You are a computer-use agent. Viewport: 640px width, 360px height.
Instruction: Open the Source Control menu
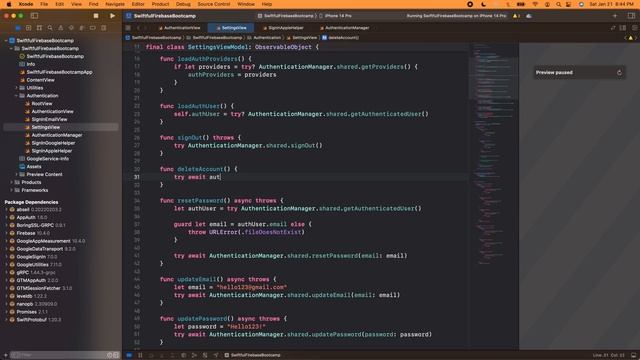pyautogui.click(x=214, y=4)
